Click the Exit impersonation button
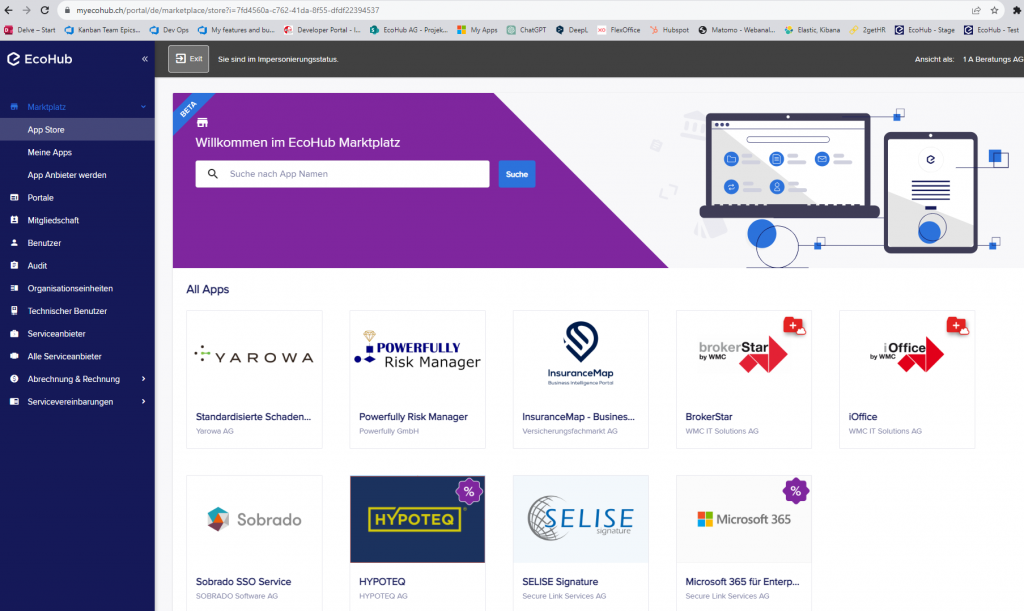1024x611 pixels. coord(188,59)
